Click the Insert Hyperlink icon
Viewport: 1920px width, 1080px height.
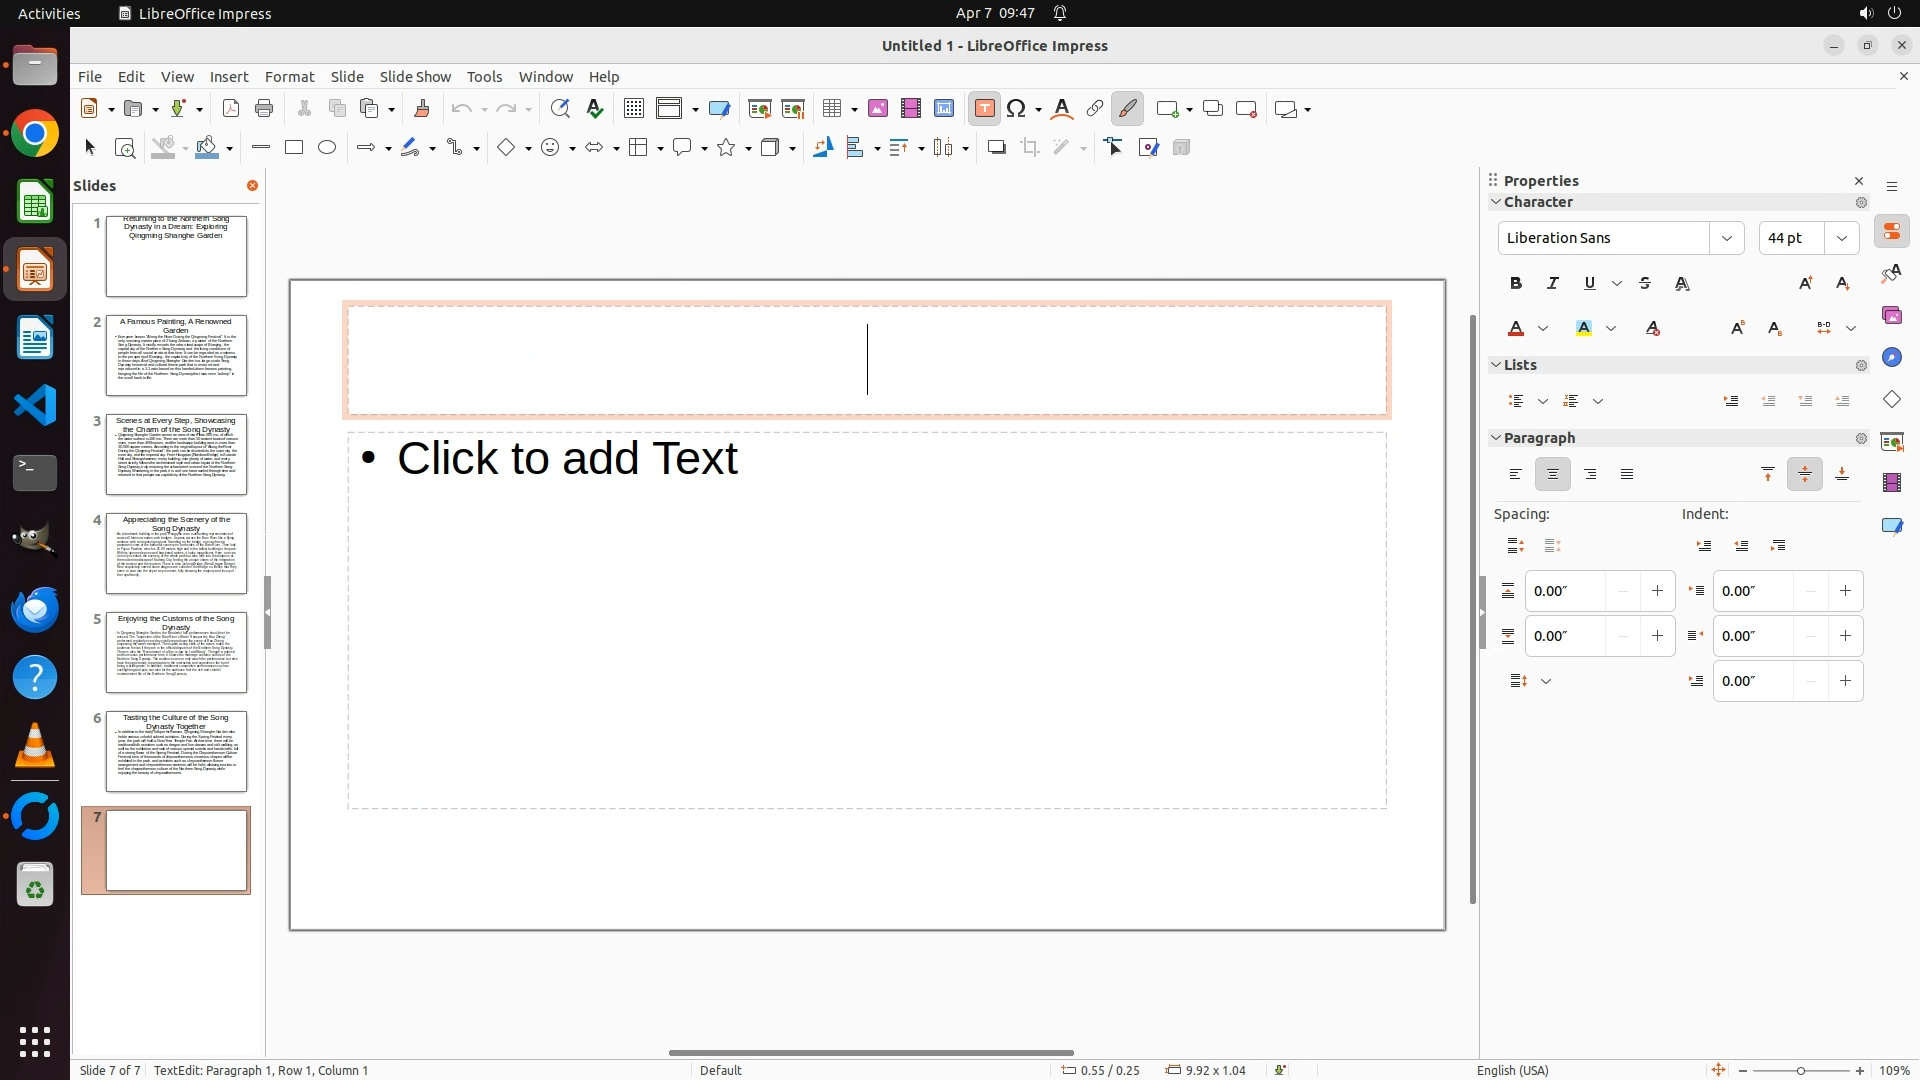1095,108
